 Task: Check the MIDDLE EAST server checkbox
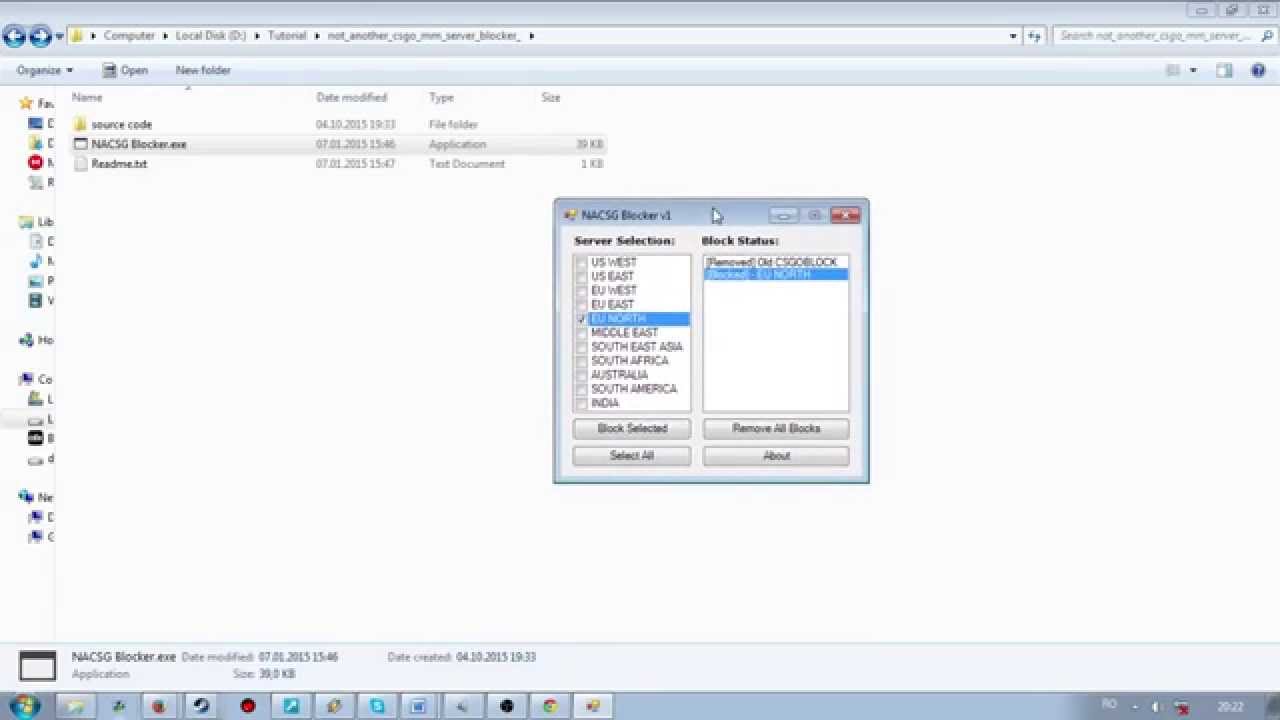tap(581, 332)
